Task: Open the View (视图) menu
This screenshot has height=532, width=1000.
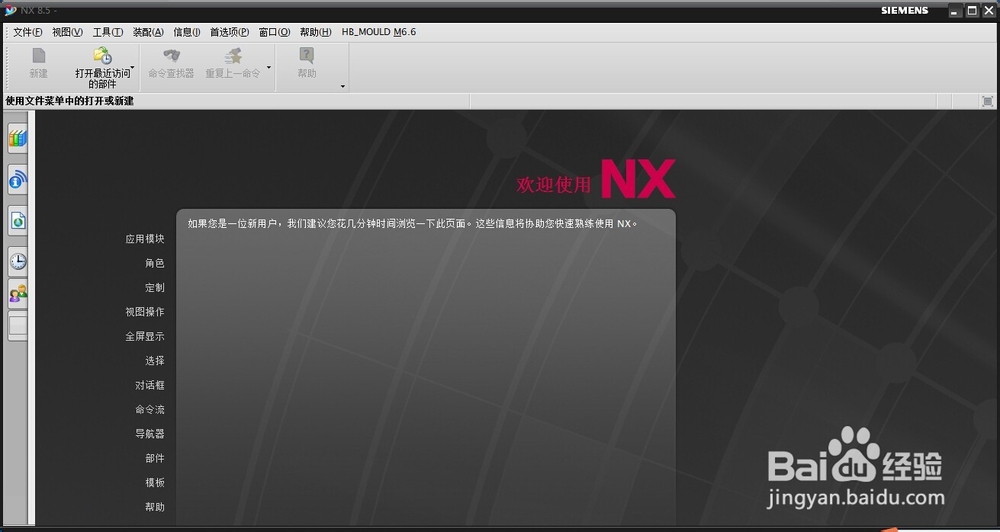Action: pyautogui.click(x=67, y=32)
